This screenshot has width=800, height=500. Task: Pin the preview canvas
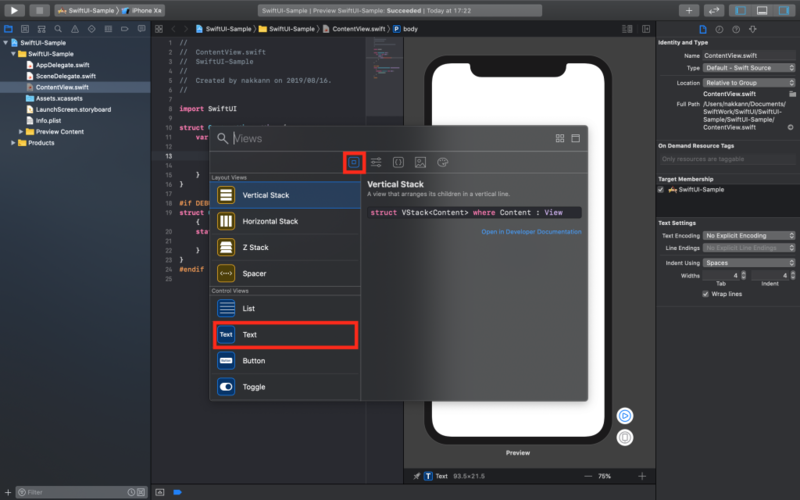point(416,476)
